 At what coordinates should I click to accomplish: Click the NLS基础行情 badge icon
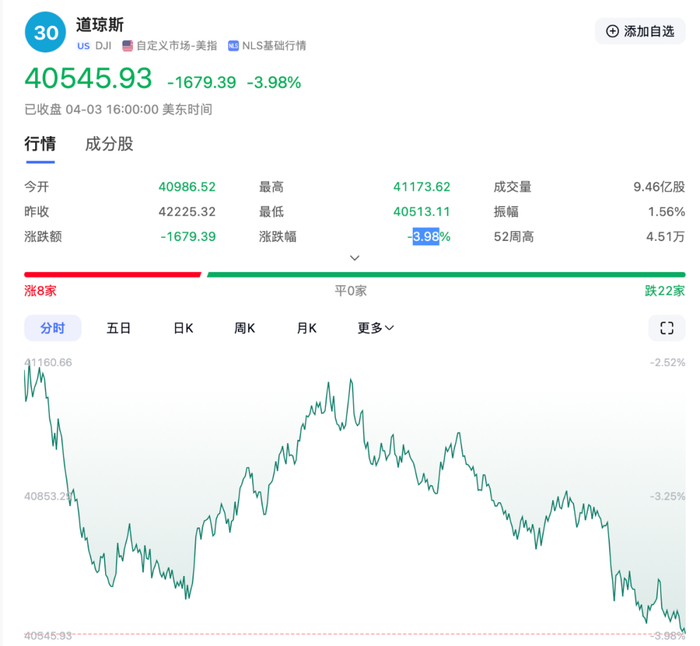[x=233, y=46]
